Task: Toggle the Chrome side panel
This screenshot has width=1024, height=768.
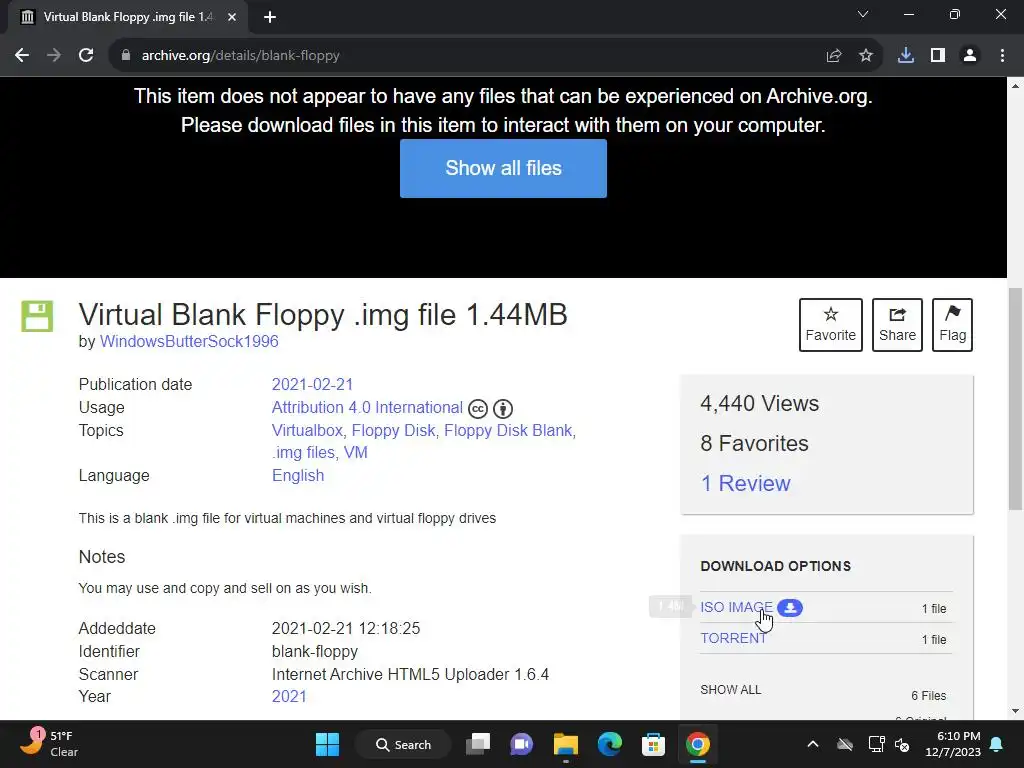Action: pyautogui.click(x=938, y=56)
